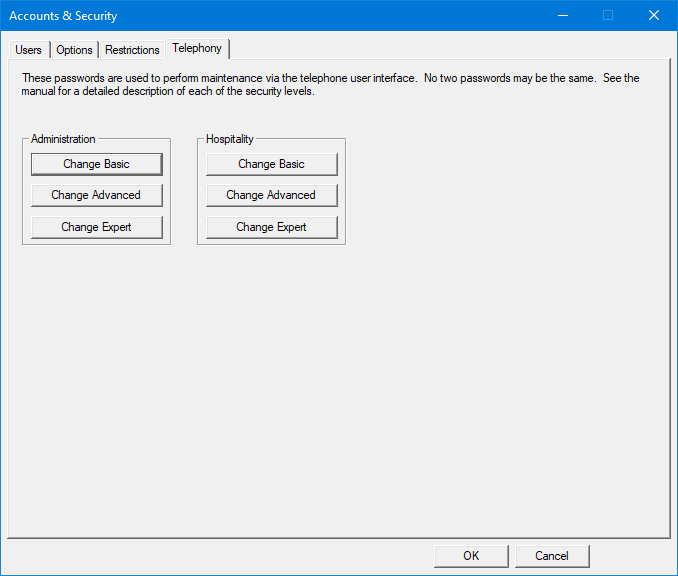Image resolution: width=678 pixels, height=576 pixels.
Task: Switch to the Users tab
Action: click(29, 50)
